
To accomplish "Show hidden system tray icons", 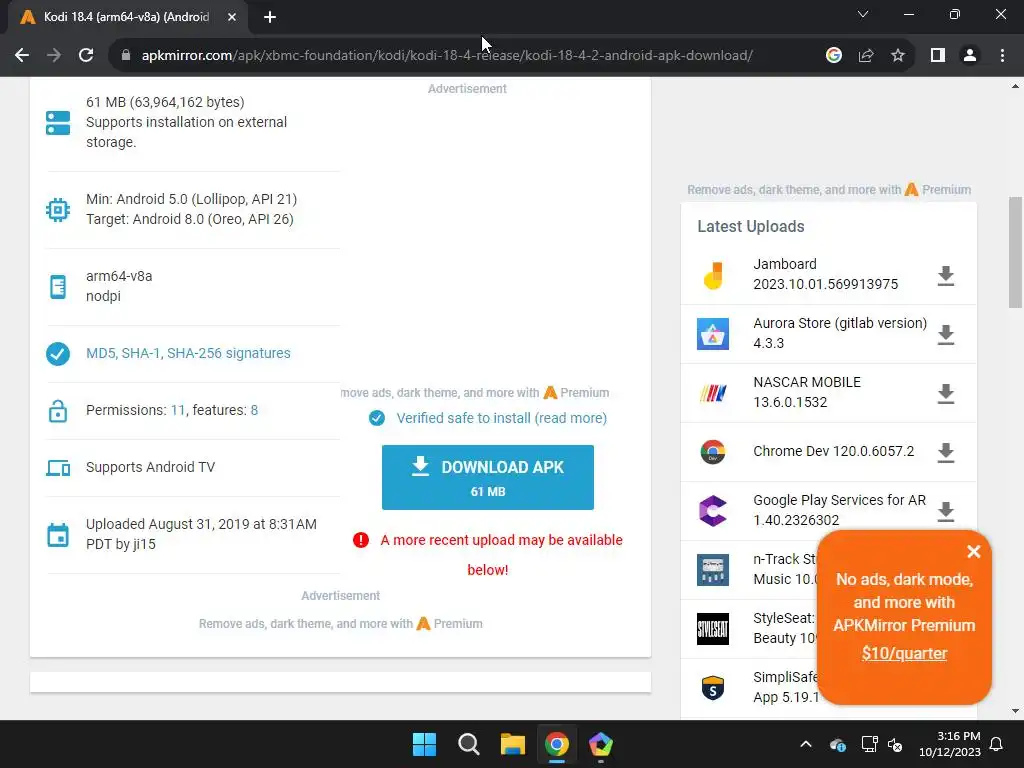I will (x=806, y=744).
